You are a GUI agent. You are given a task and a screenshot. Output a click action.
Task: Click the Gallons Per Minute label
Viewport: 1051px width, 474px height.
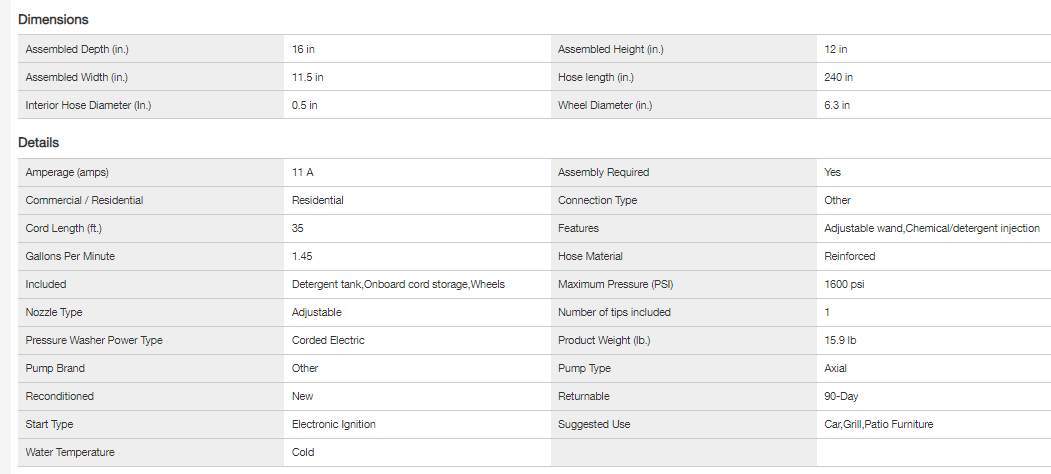(x=70, y=256)
